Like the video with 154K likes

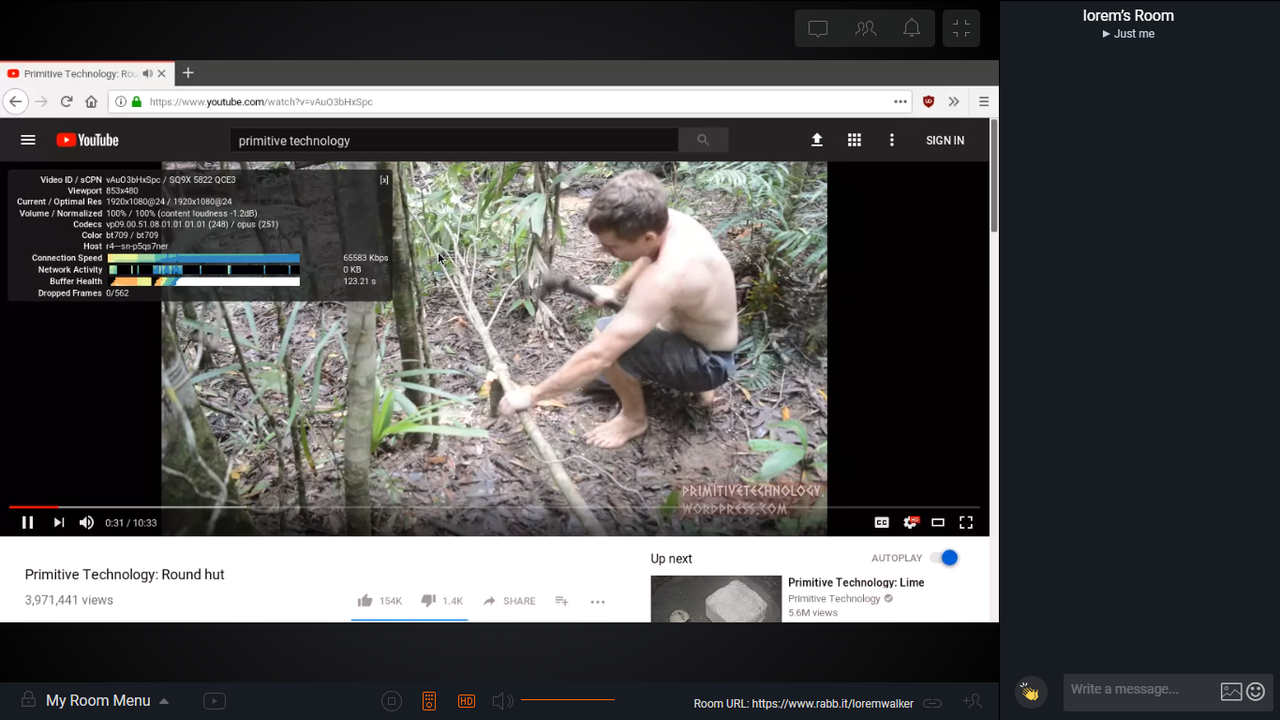coord(379,601)
